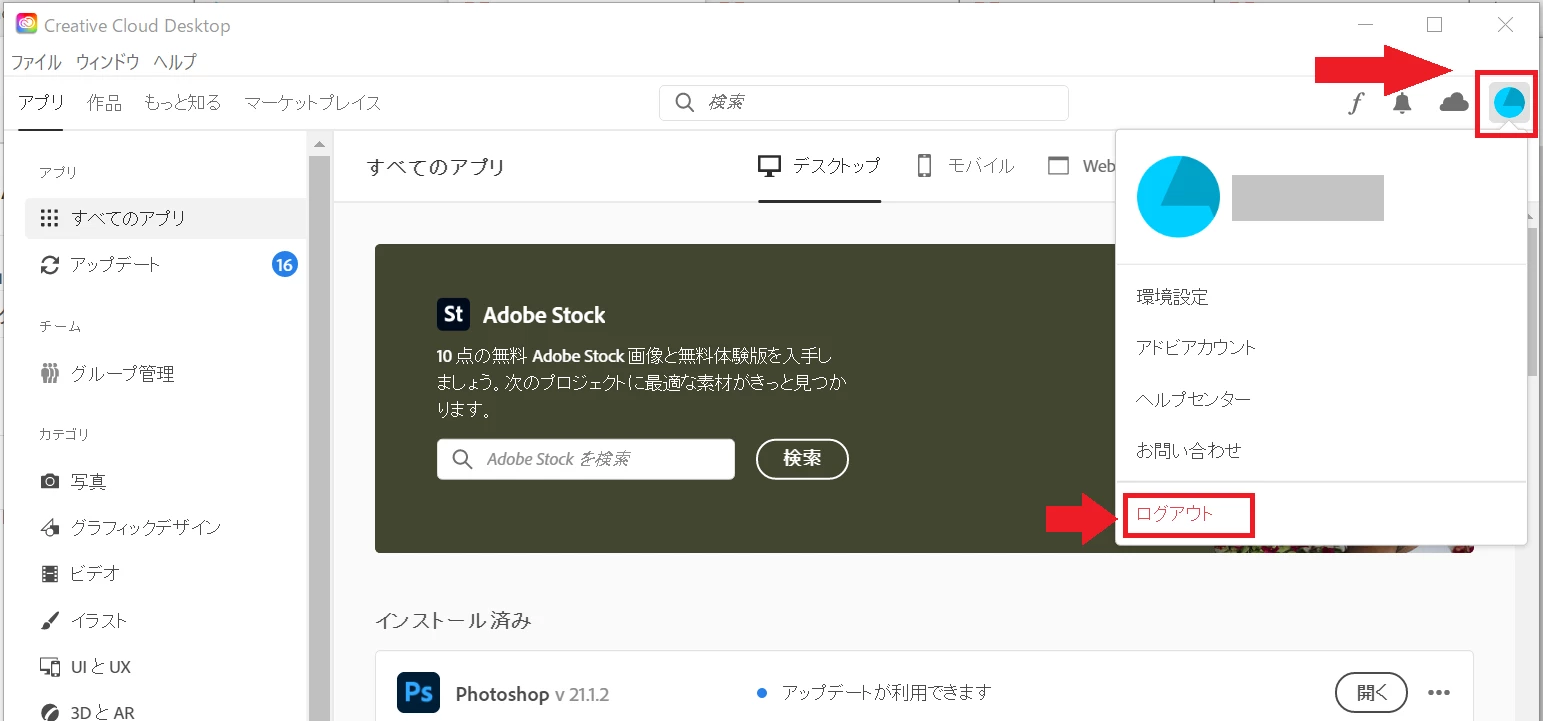This screenshot has width=1543, height=721.
Task: Click the Adobe Stock を検索 input field
Action: 586,459
